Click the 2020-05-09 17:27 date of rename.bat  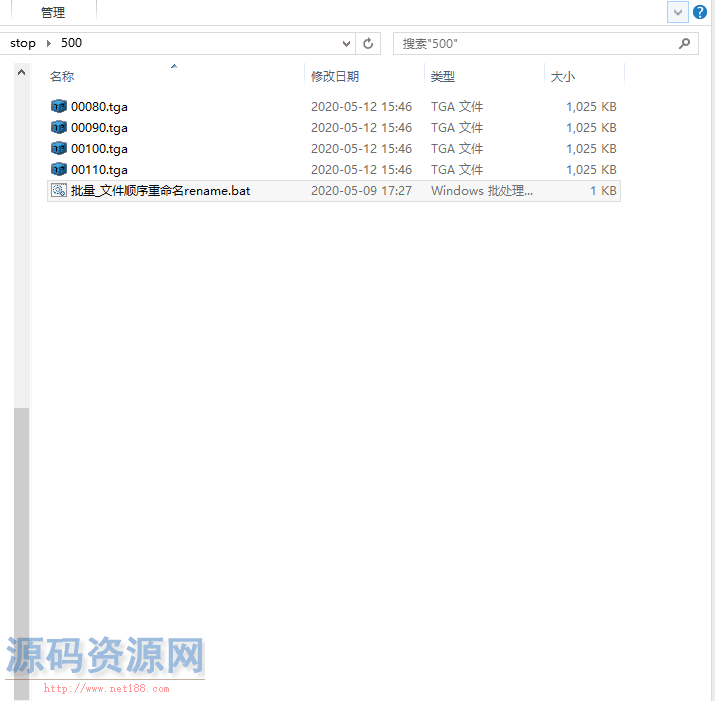pyautogui.click(x=361, y=191)
